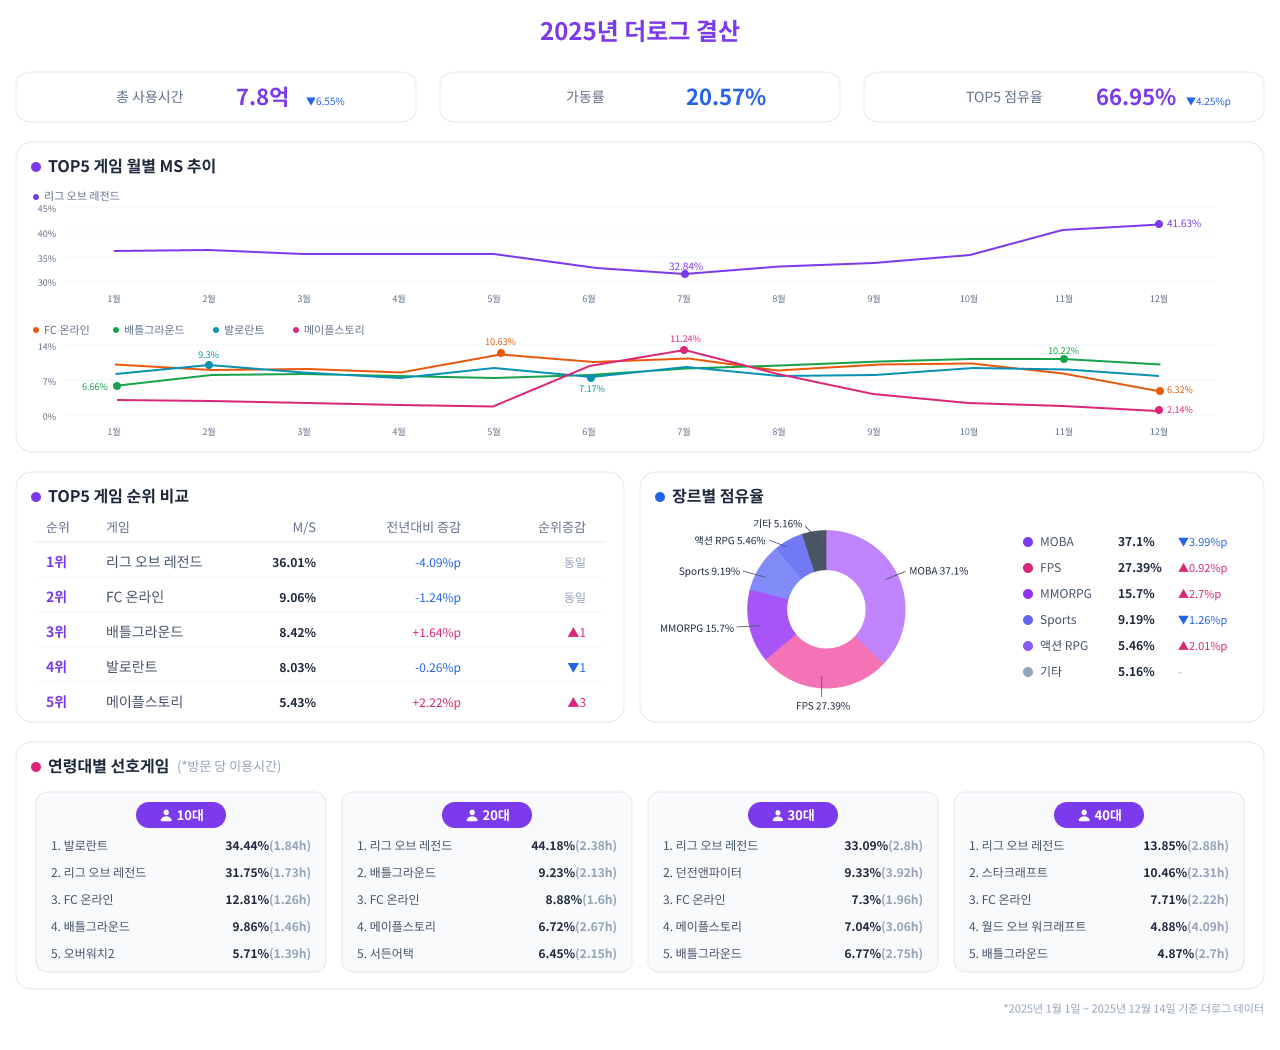Viewport: 1280px width, 1050px height.
Task: Toggle the 리그 오브 레전드 legend above top chart
Action: (x=76, y=196)
